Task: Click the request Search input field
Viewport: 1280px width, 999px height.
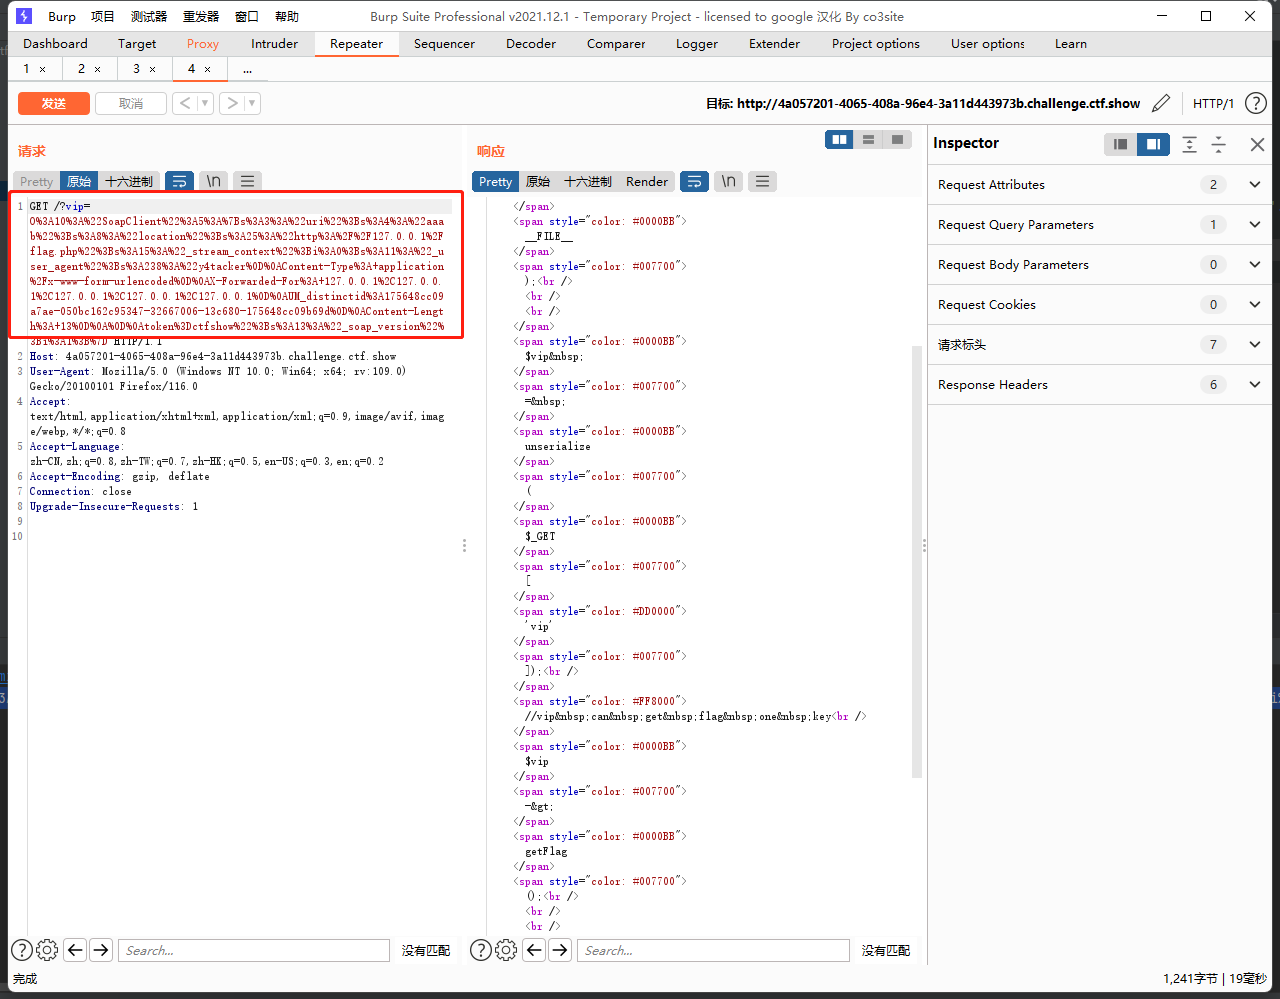Action: [x=254, y=950]
